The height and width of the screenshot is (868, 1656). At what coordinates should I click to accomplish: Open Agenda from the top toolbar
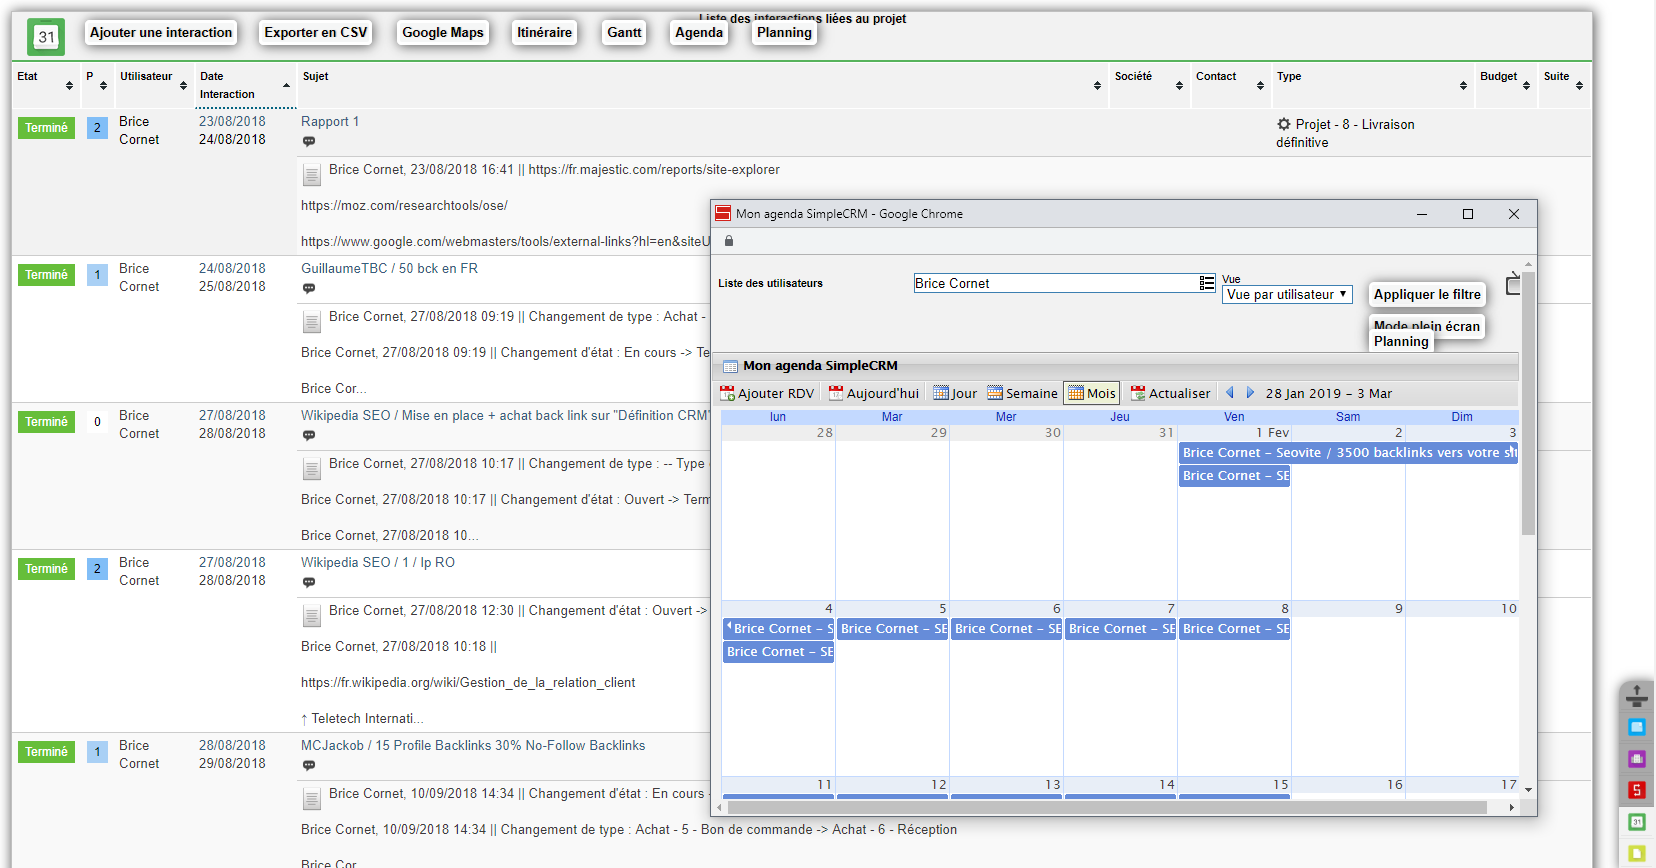point(699,32)
